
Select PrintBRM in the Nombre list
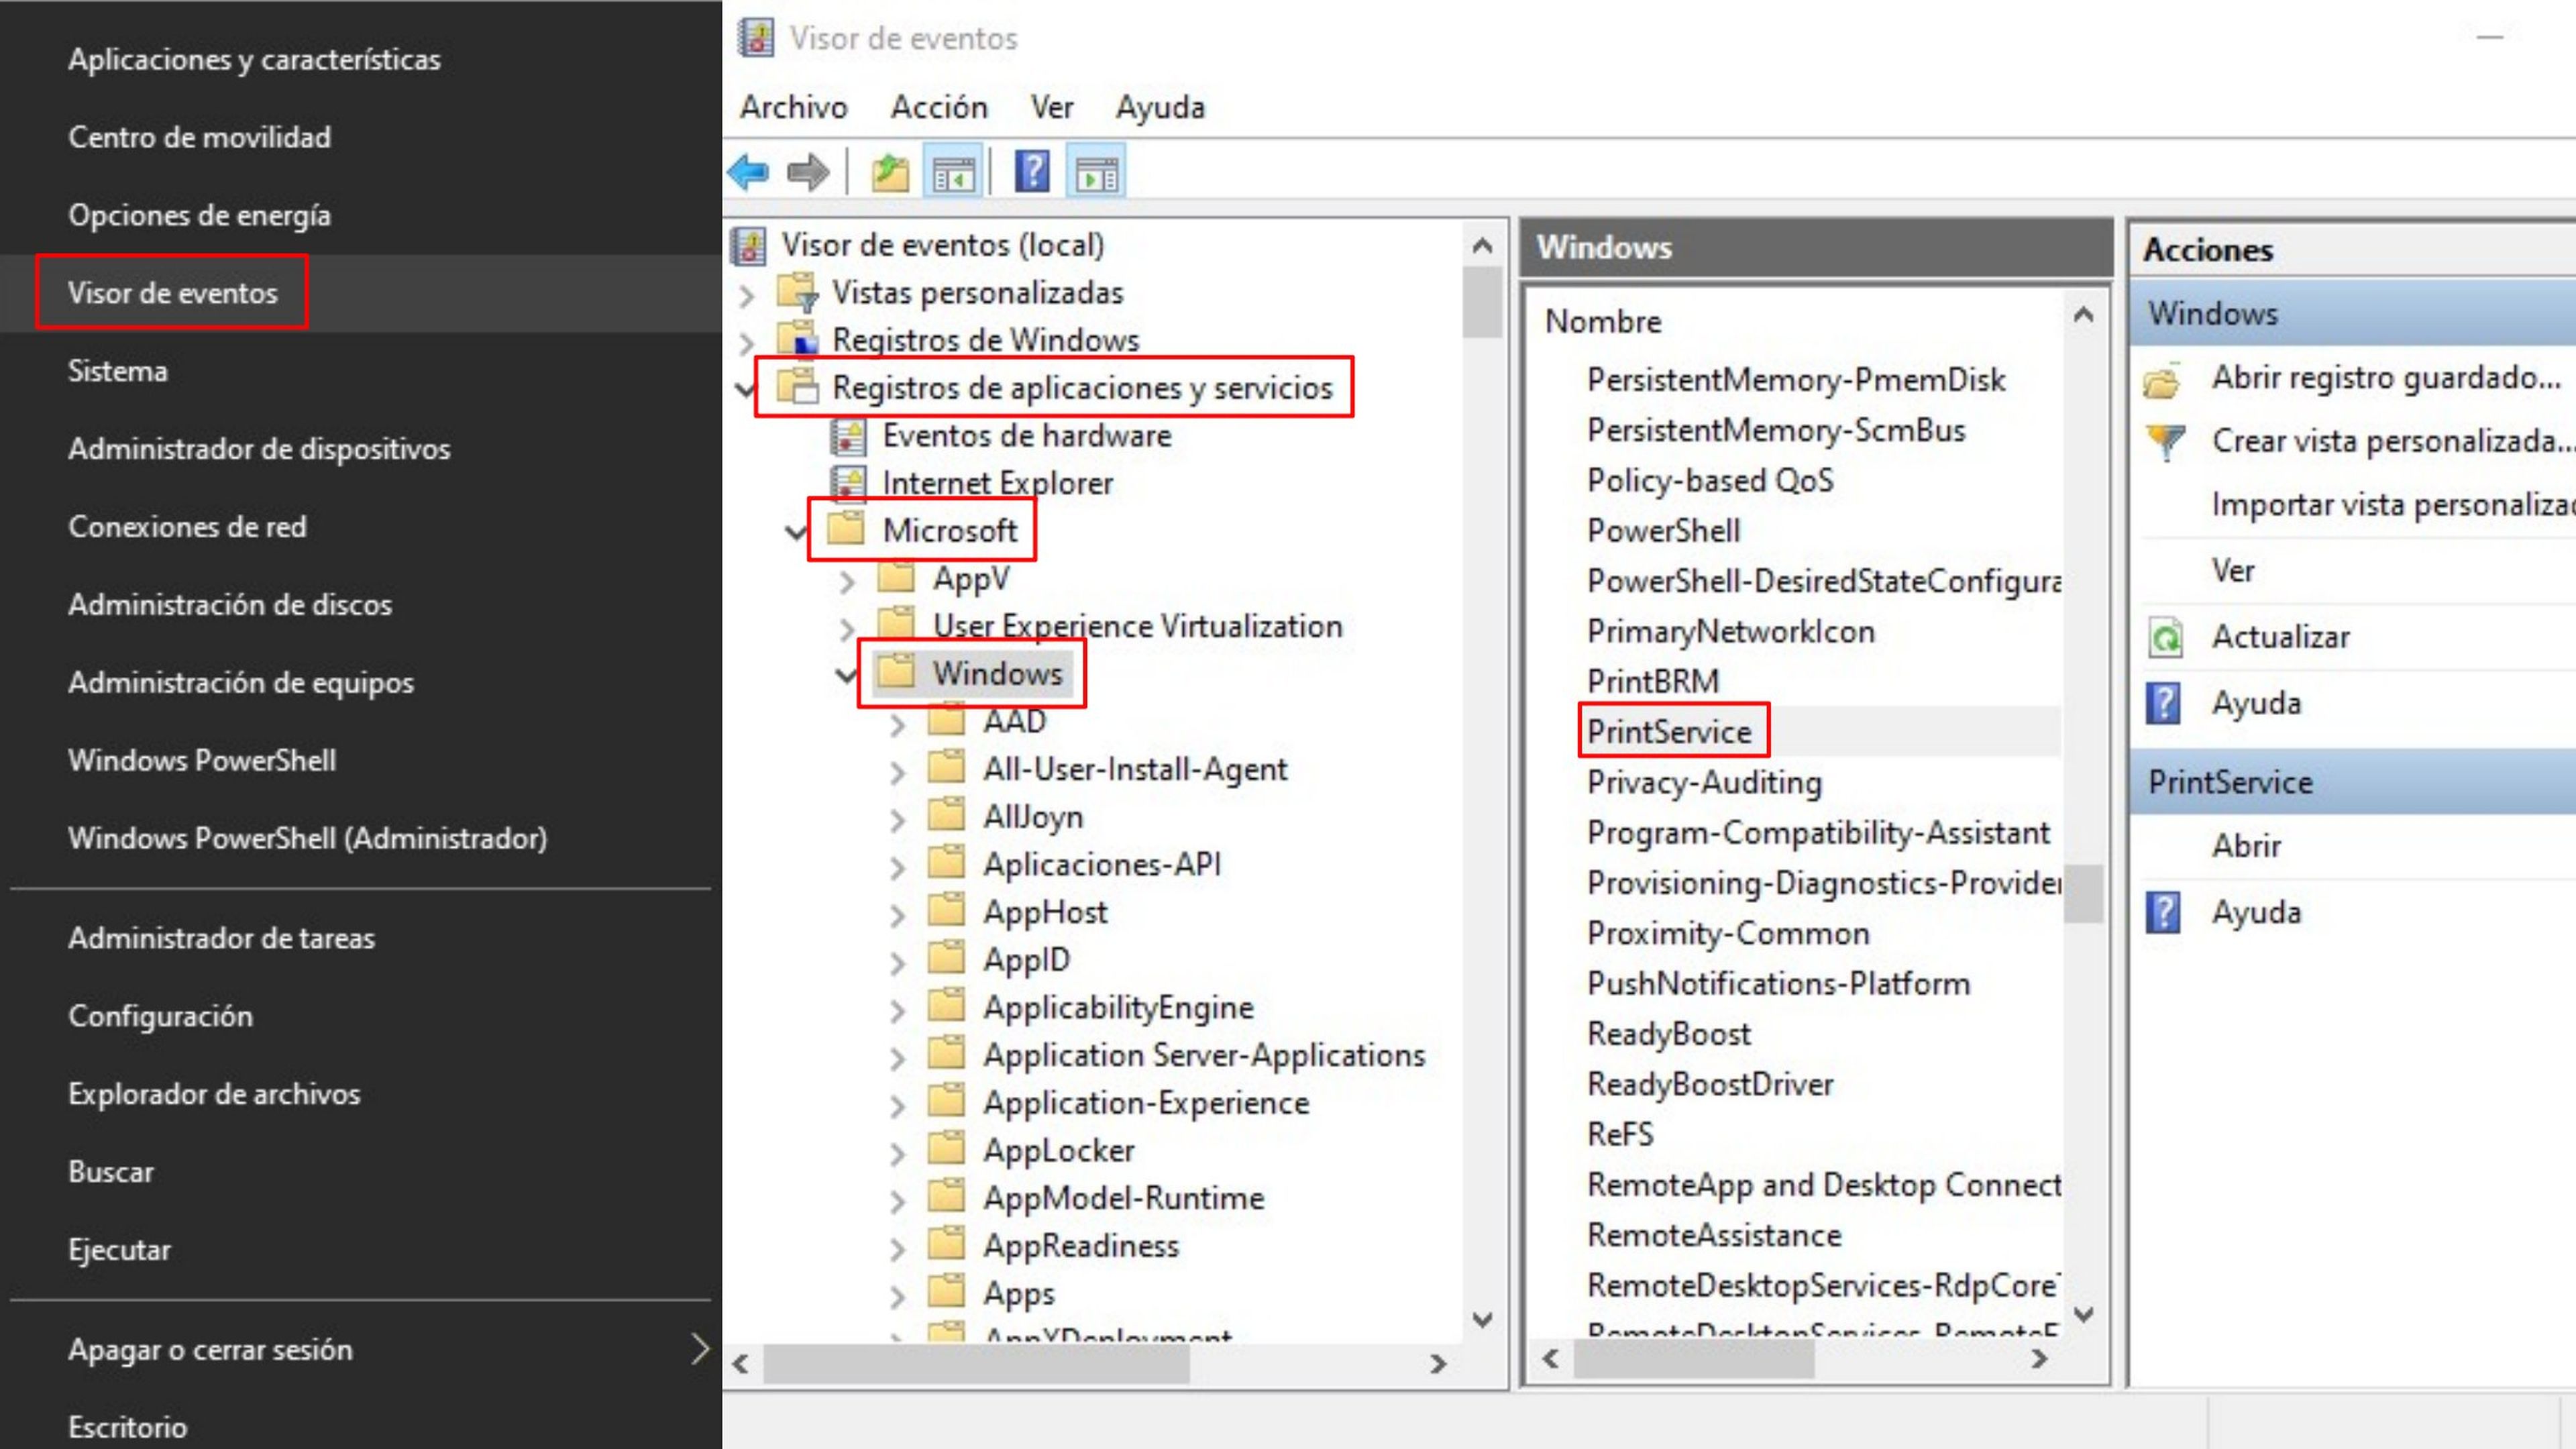[x=1653, y=681]
